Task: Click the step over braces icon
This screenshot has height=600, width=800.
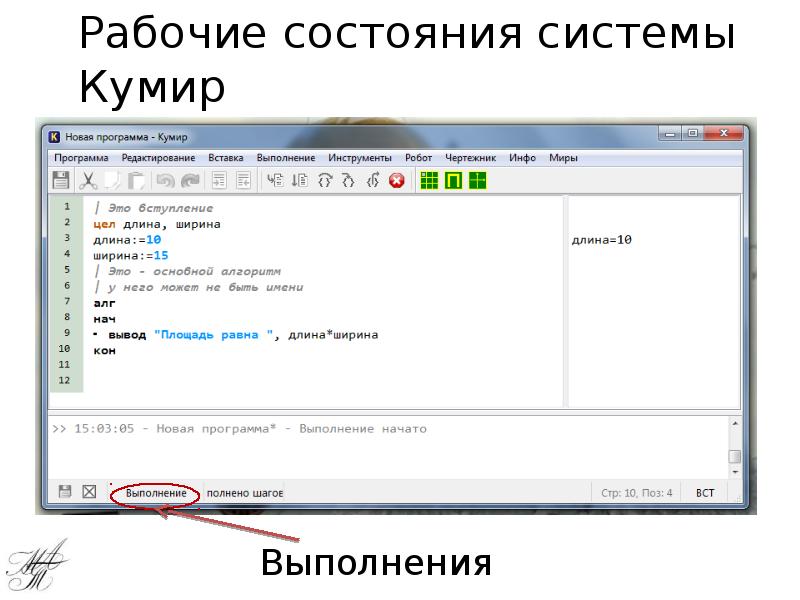Action: (x=324, y=180)
